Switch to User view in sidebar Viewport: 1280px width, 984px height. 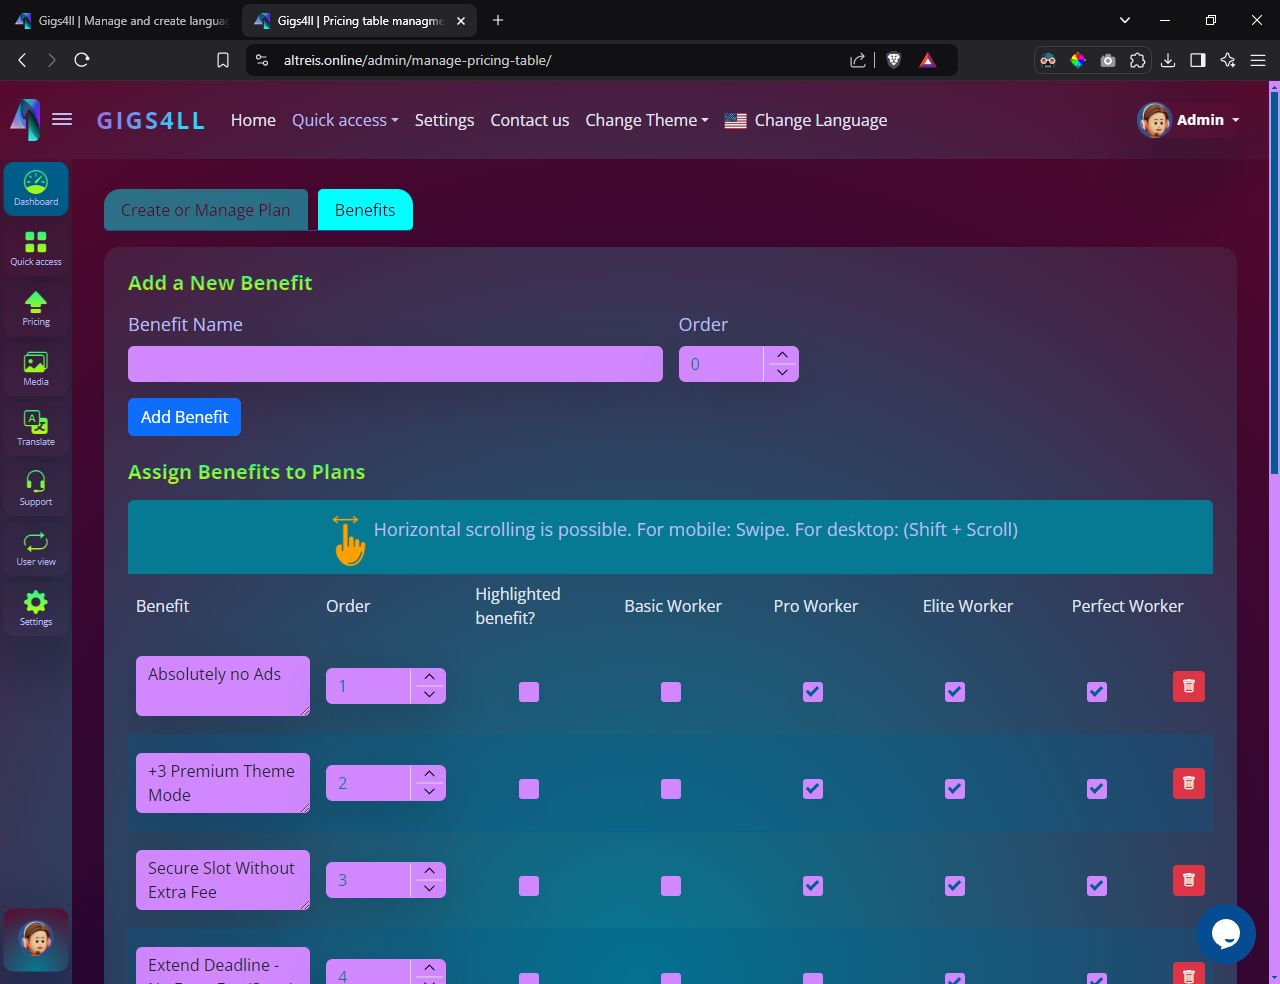pyautogui.click(x=36, y=548)
